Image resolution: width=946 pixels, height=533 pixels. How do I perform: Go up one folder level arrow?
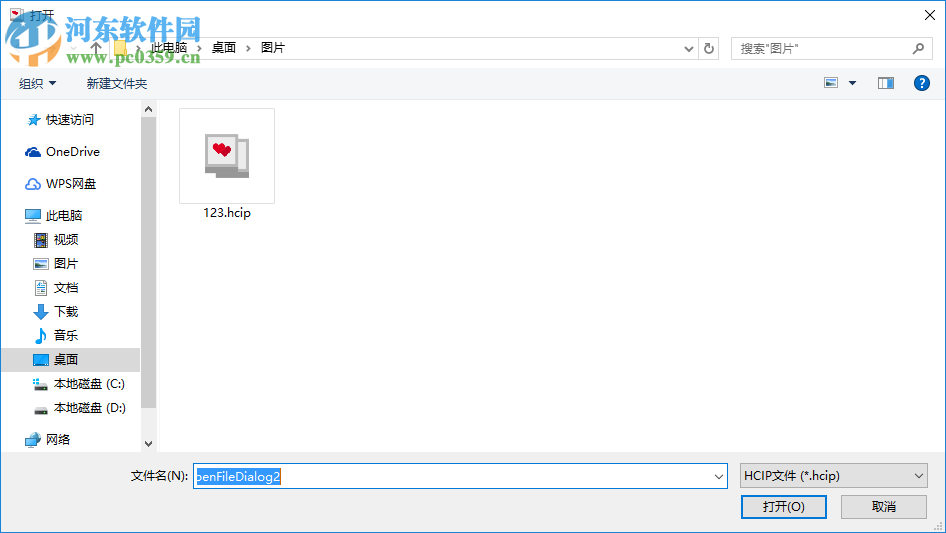(x=95, y=48)
